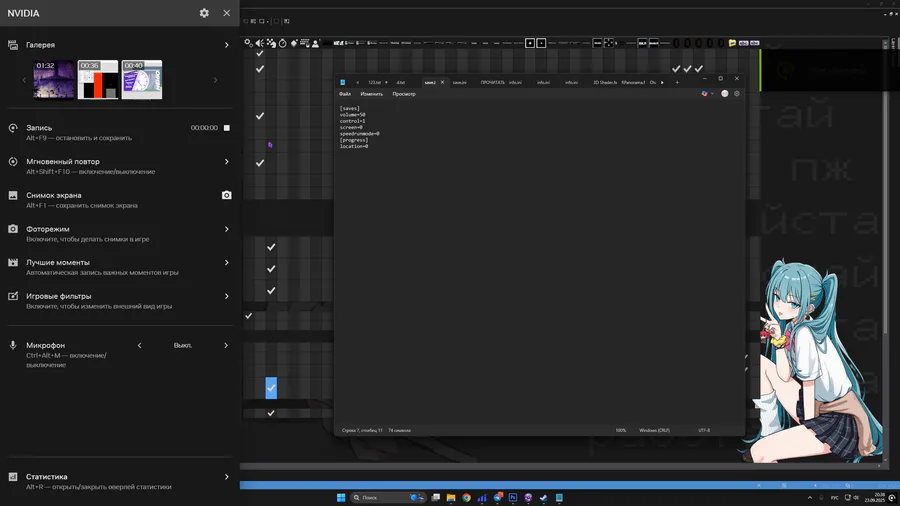Open Steam from the taskbar
900x506 pixels.
[543, 497]
